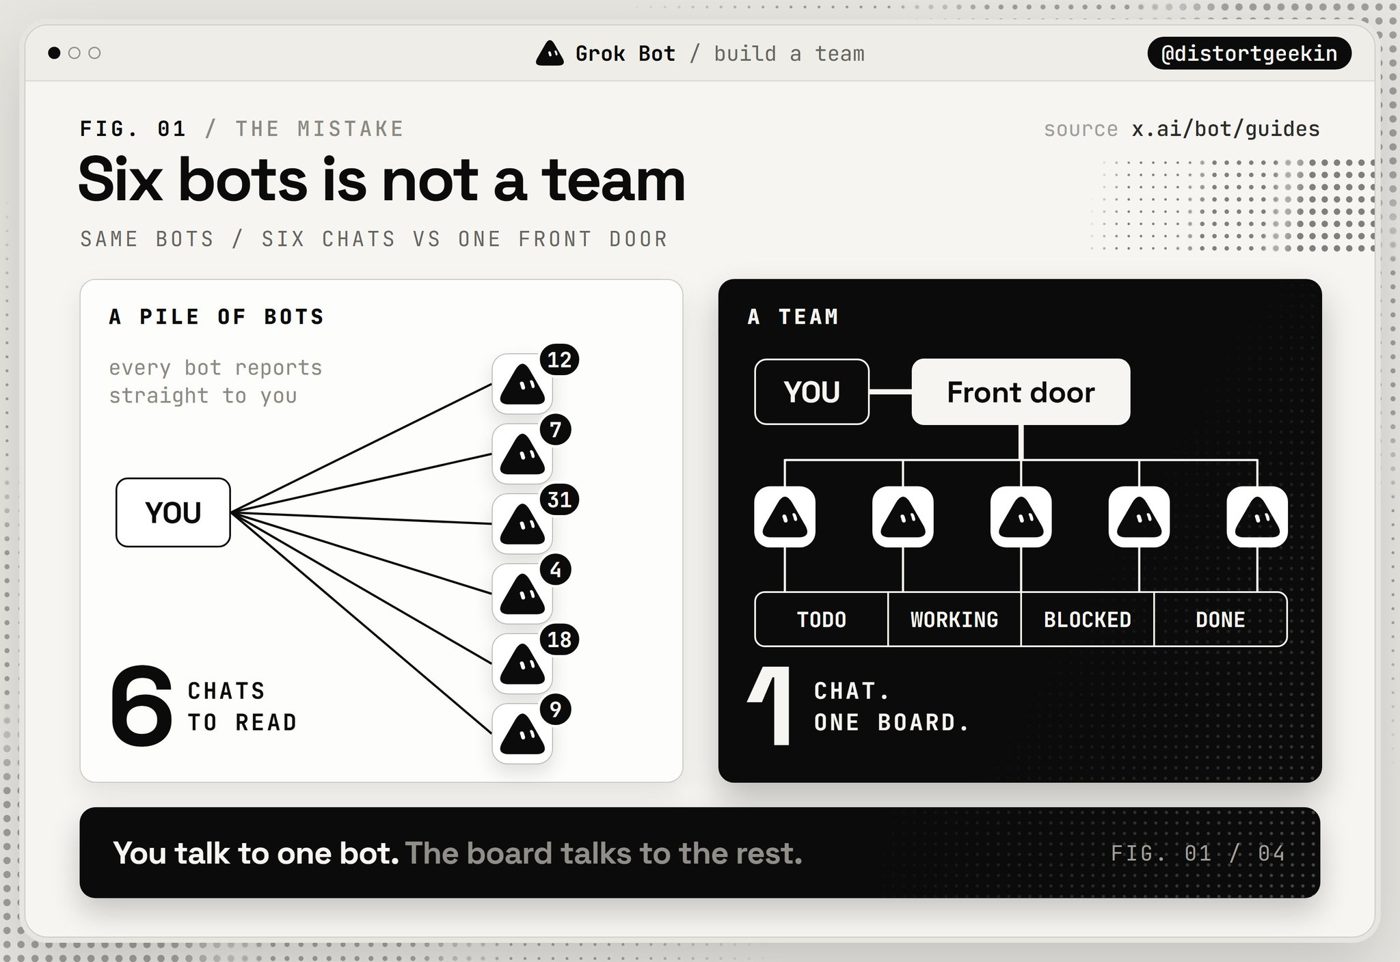
Task: Click the 'FIG. 01 / 04' page indicator
Action: [x=1198, y=853]
